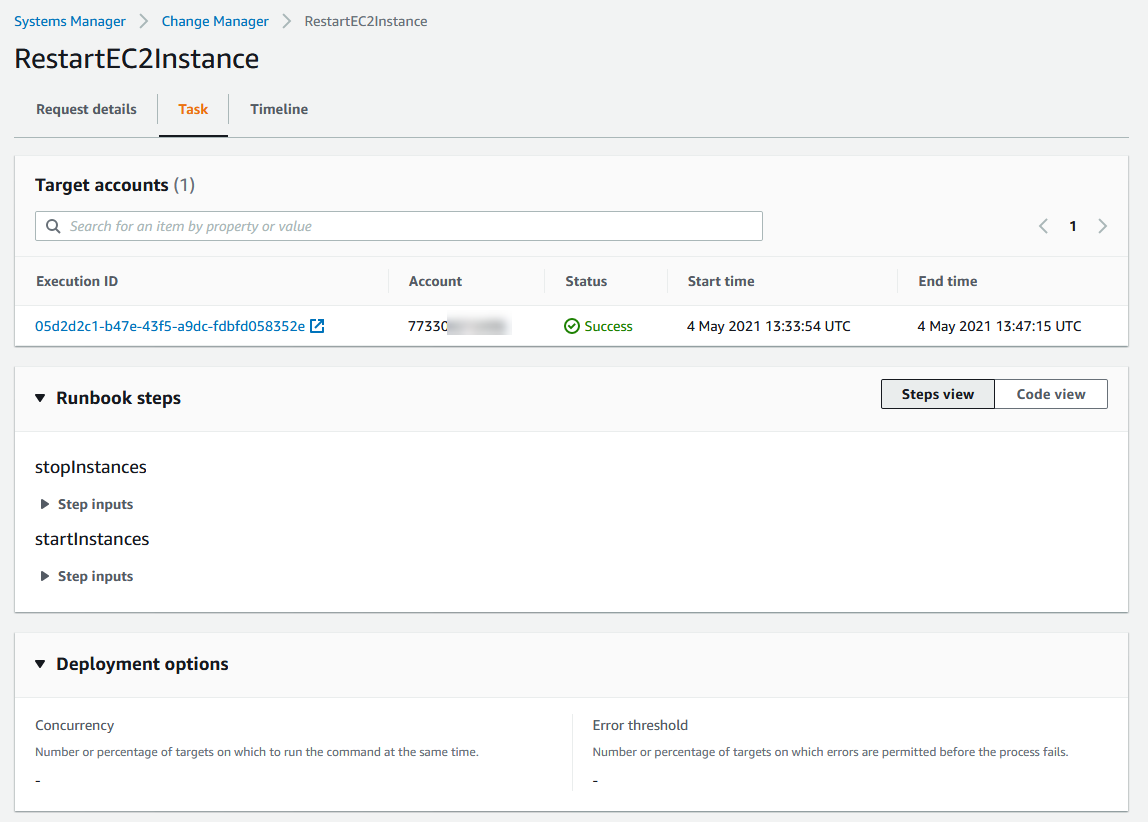This screenshot has height=822, width=1148.
Task: Open the Timeline tab
Action: [x=279, y=109]
